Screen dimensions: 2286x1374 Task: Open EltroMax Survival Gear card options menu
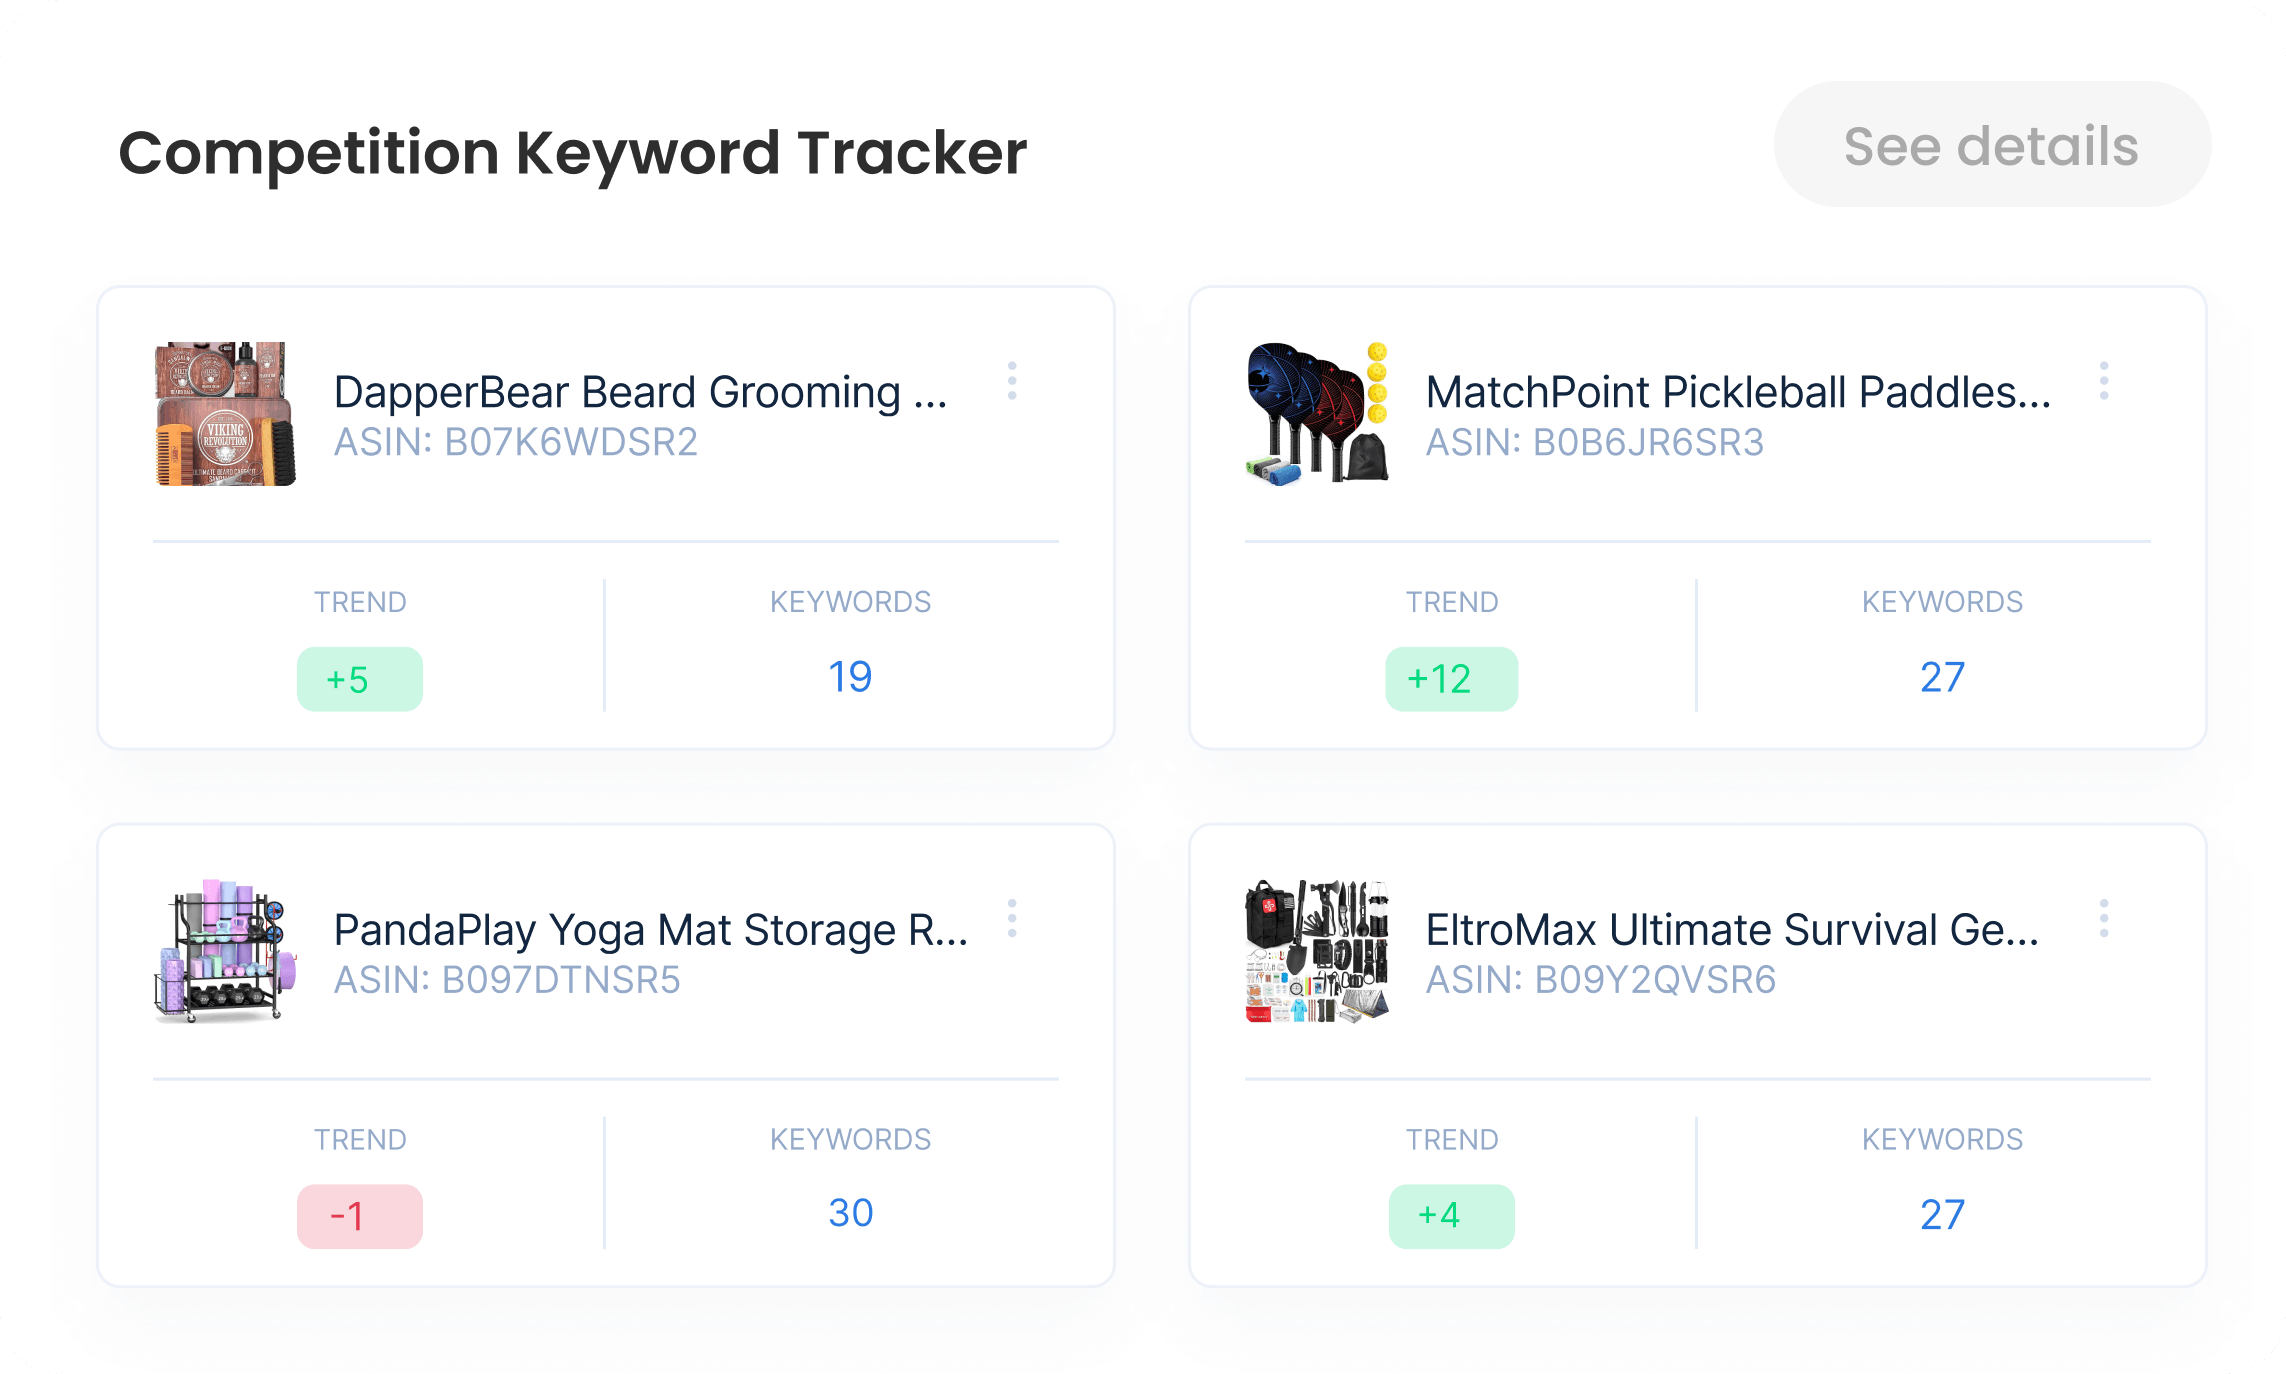[x=2104, y=918]
